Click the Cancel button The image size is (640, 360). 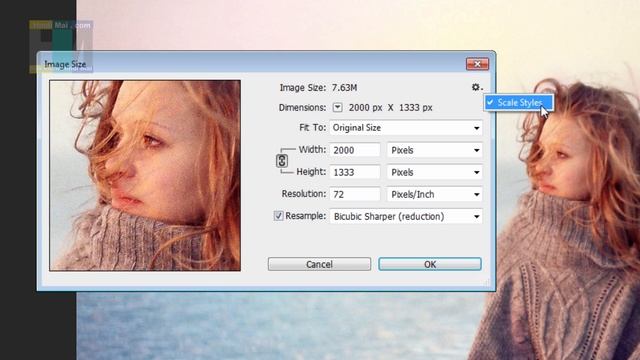319,264
